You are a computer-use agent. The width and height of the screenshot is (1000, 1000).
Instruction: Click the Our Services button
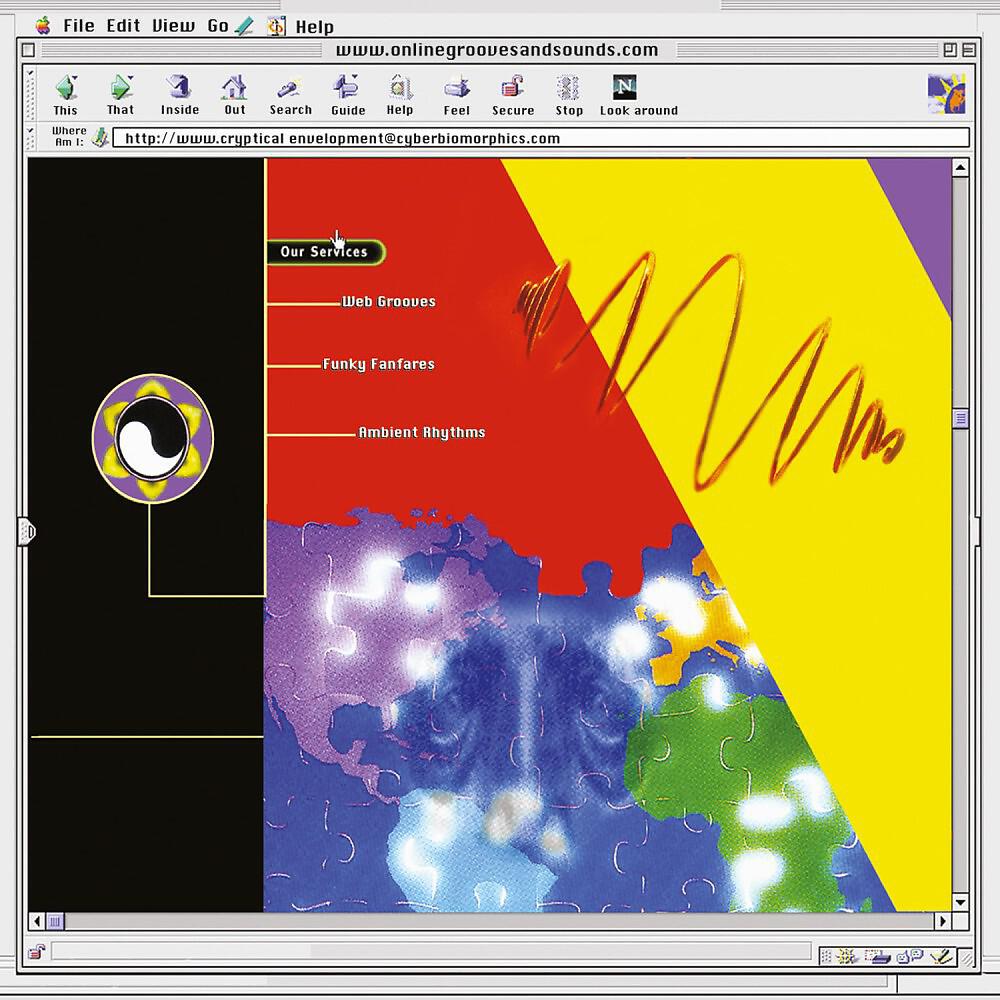pyautogui.click(x=325, y=252)
